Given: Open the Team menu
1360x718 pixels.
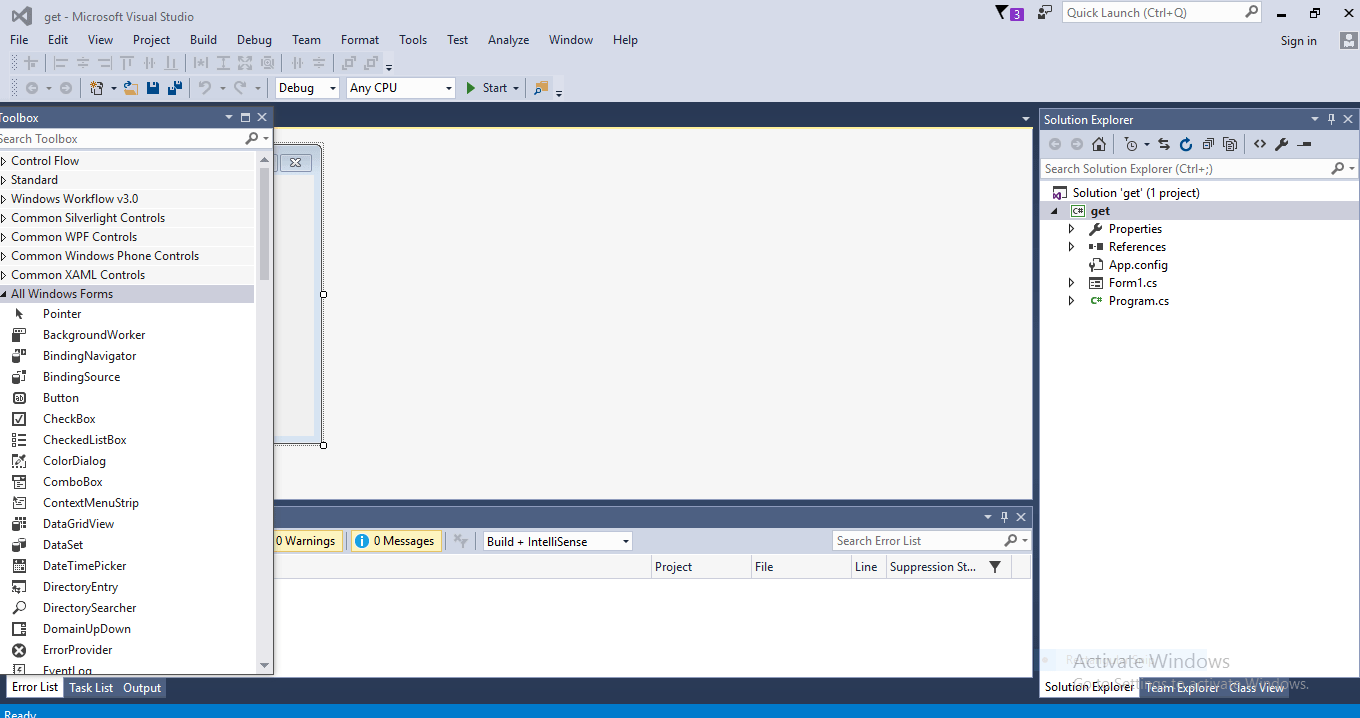Looking at the screenshot, I should 306,40.
